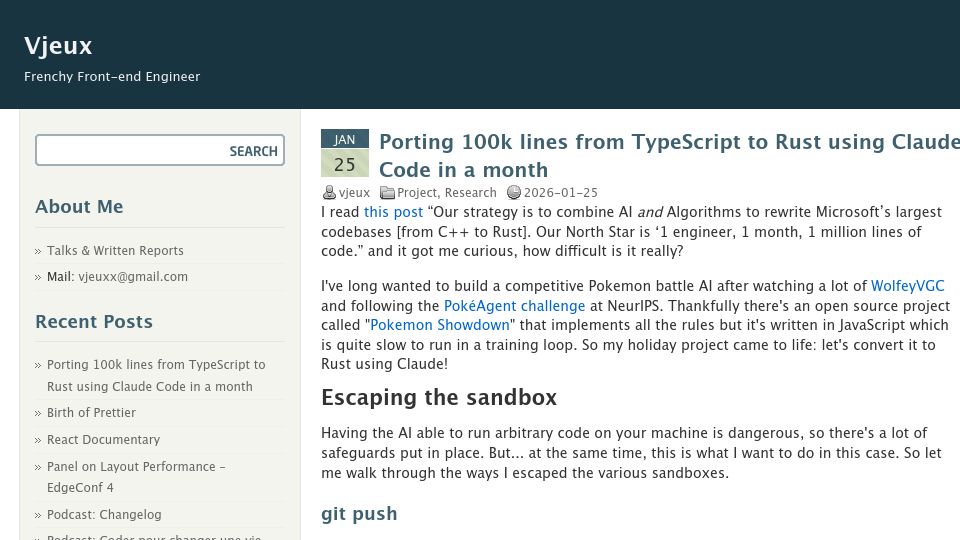Open Talks & Written Reports link

(x=115, y=250)
